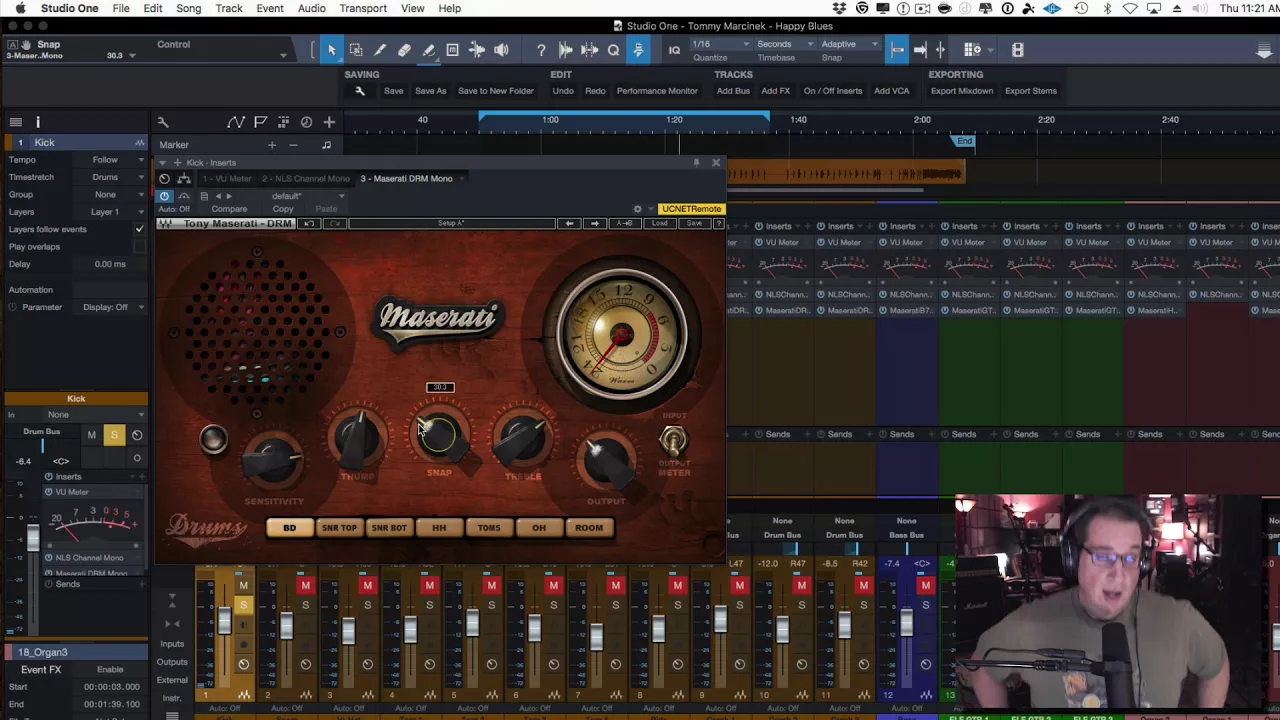Open the Transport menu

(363, 8)
